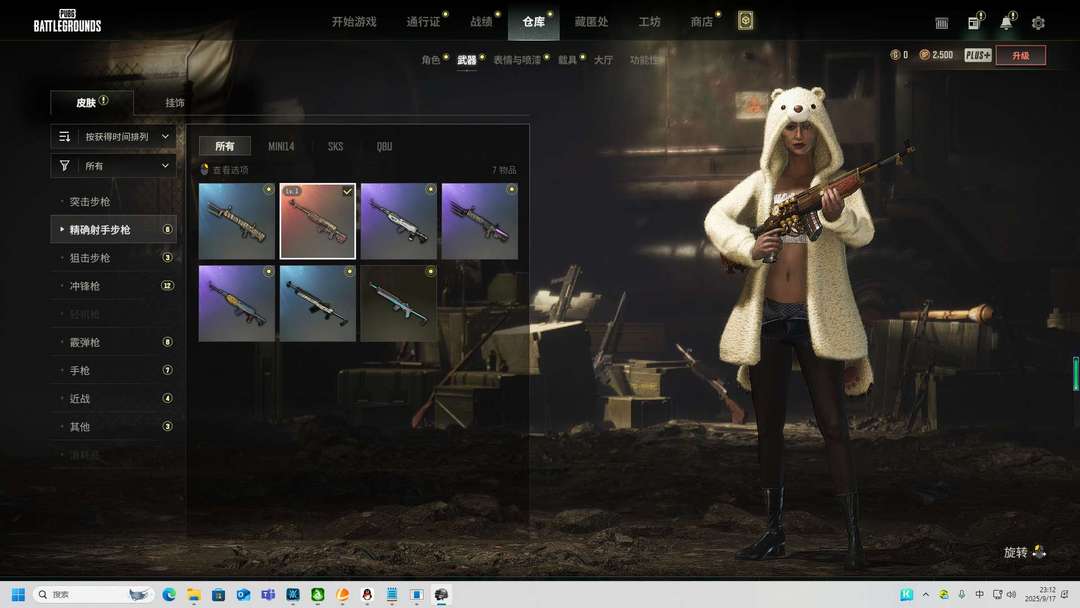Image resolution: width=1080 pixels, height=608 pixels.
Task: Click the G-Coin balance 2,500
Action: [936, 55]
